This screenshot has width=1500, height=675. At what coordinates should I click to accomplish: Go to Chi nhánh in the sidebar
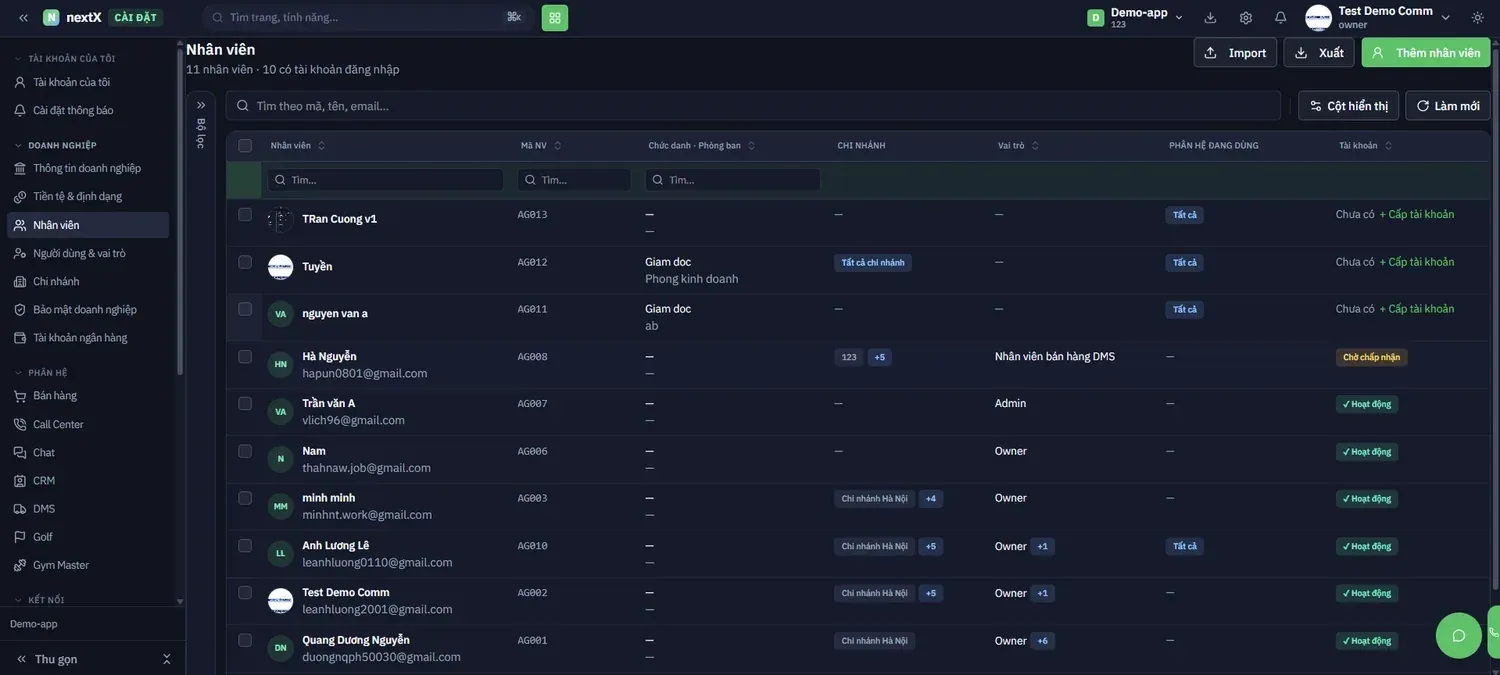[x=88, y=281]
